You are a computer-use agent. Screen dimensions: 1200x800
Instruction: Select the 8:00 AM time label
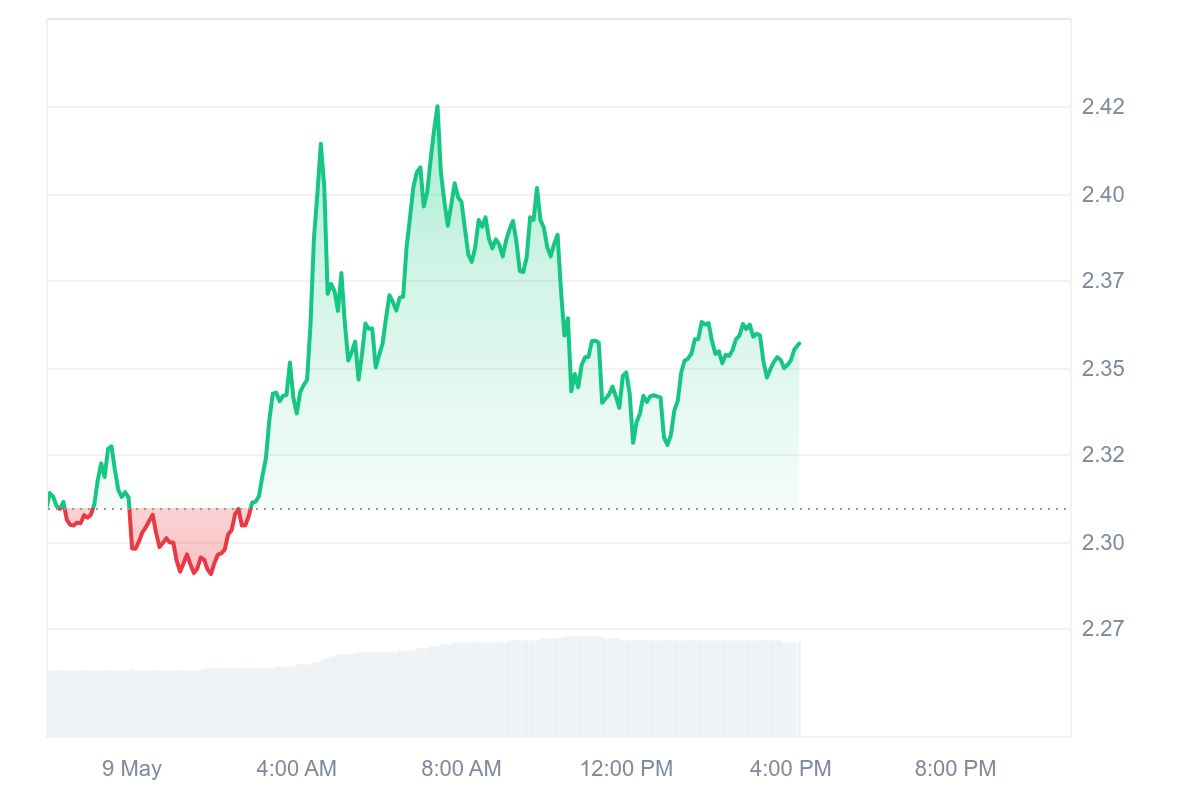pos(461,769)
